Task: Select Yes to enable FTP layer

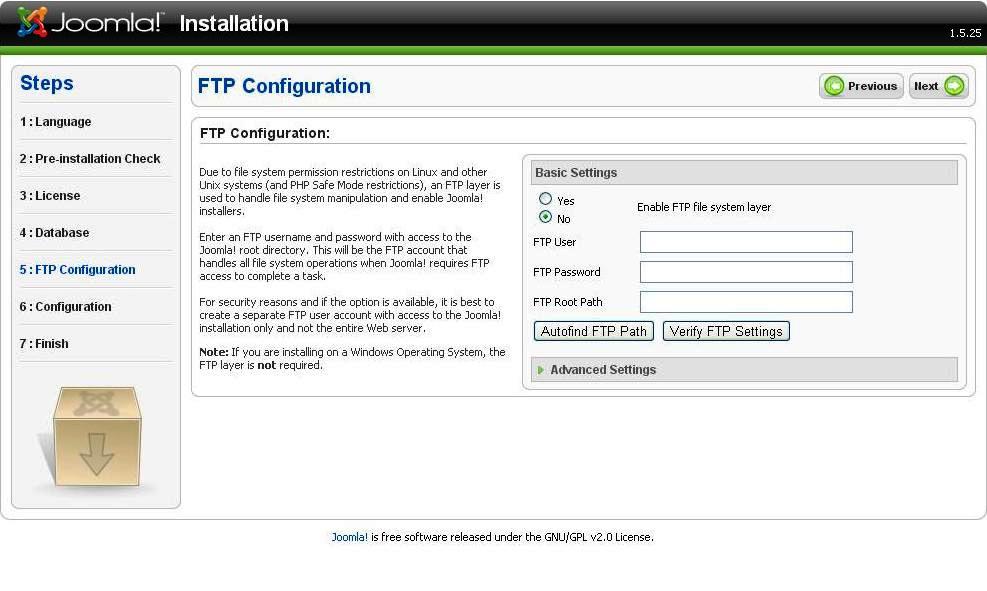Action: coord(545,199)
